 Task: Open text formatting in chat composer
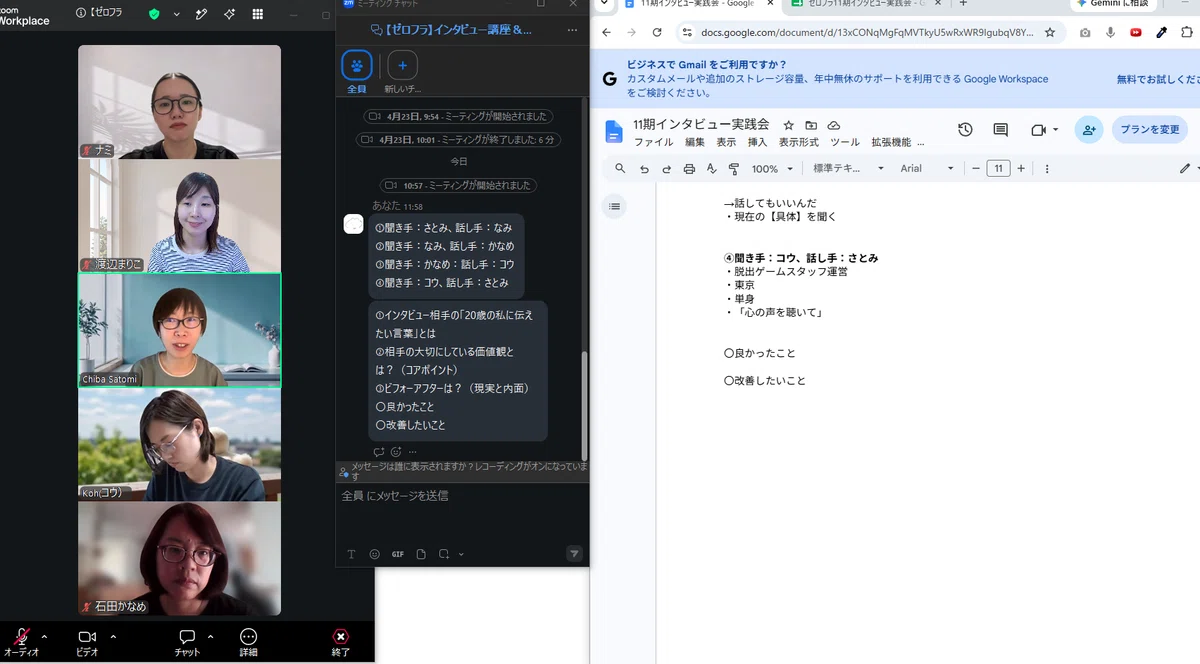click(x=351, y=554)
